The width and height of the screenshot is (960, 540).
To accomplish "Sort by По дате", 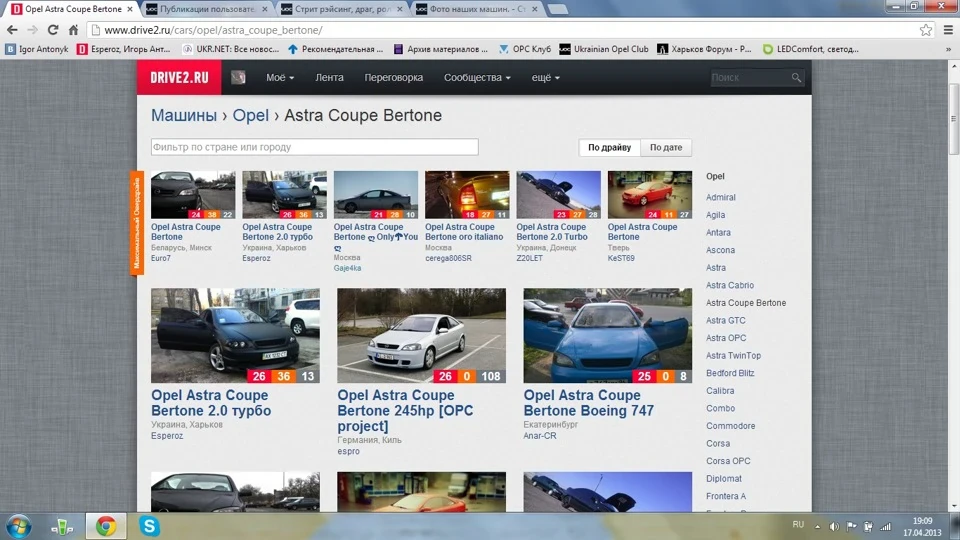I will [666, 148].
